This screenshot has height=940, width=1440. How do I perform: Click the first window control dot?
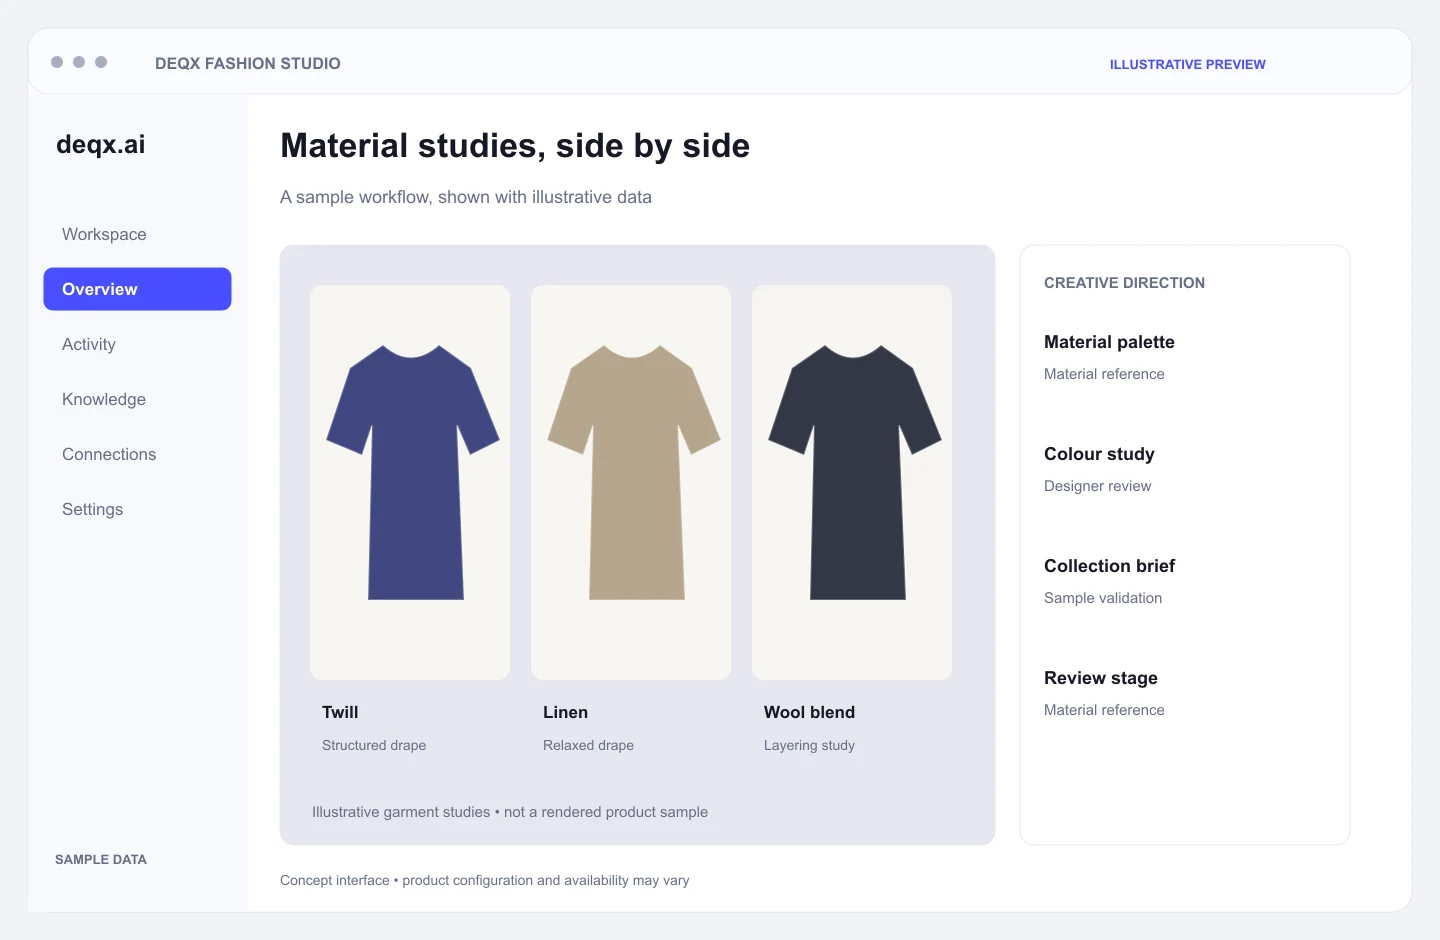(57, 62)
